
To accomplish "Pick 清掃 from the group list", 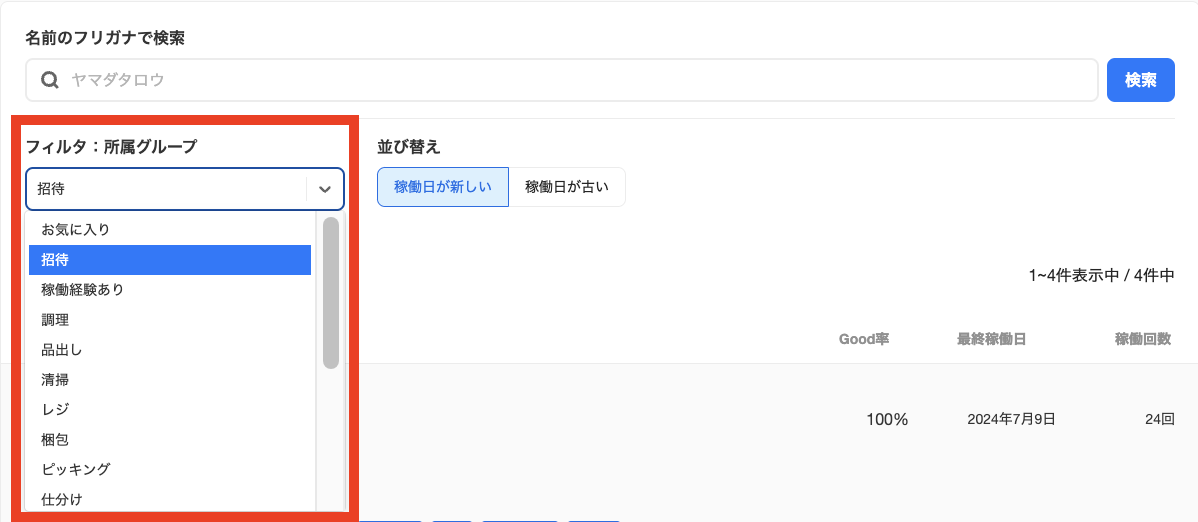I will pyautogui.click(x=170, y=379).
